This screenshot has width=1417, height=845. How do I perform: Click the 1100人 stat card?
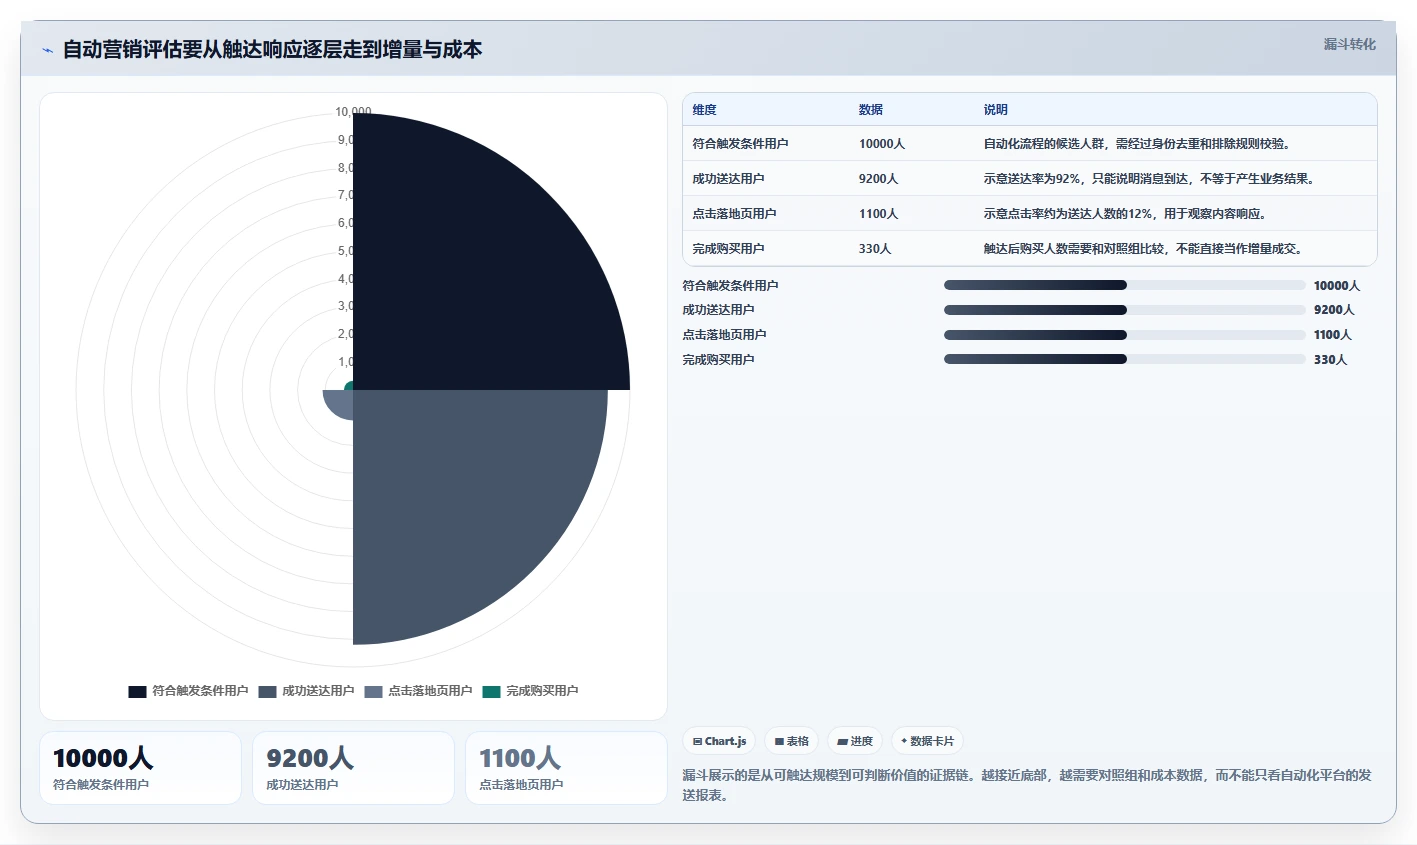click(x=566, y=768)
